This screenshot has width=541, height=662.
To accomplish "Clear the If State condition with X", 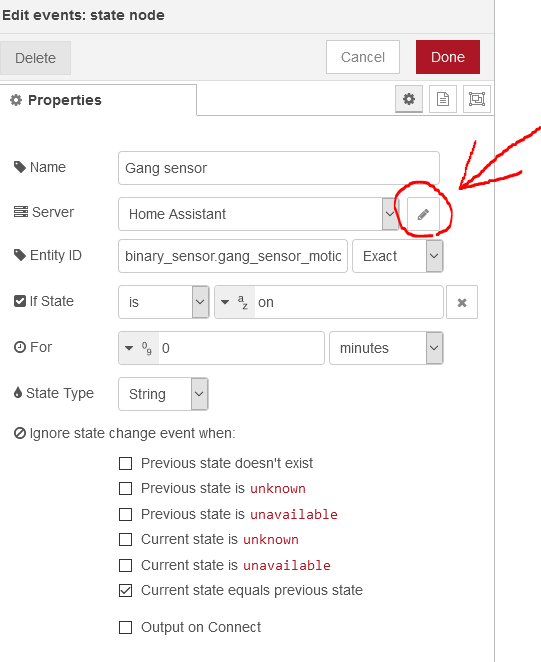I will (x=462, y=302).
